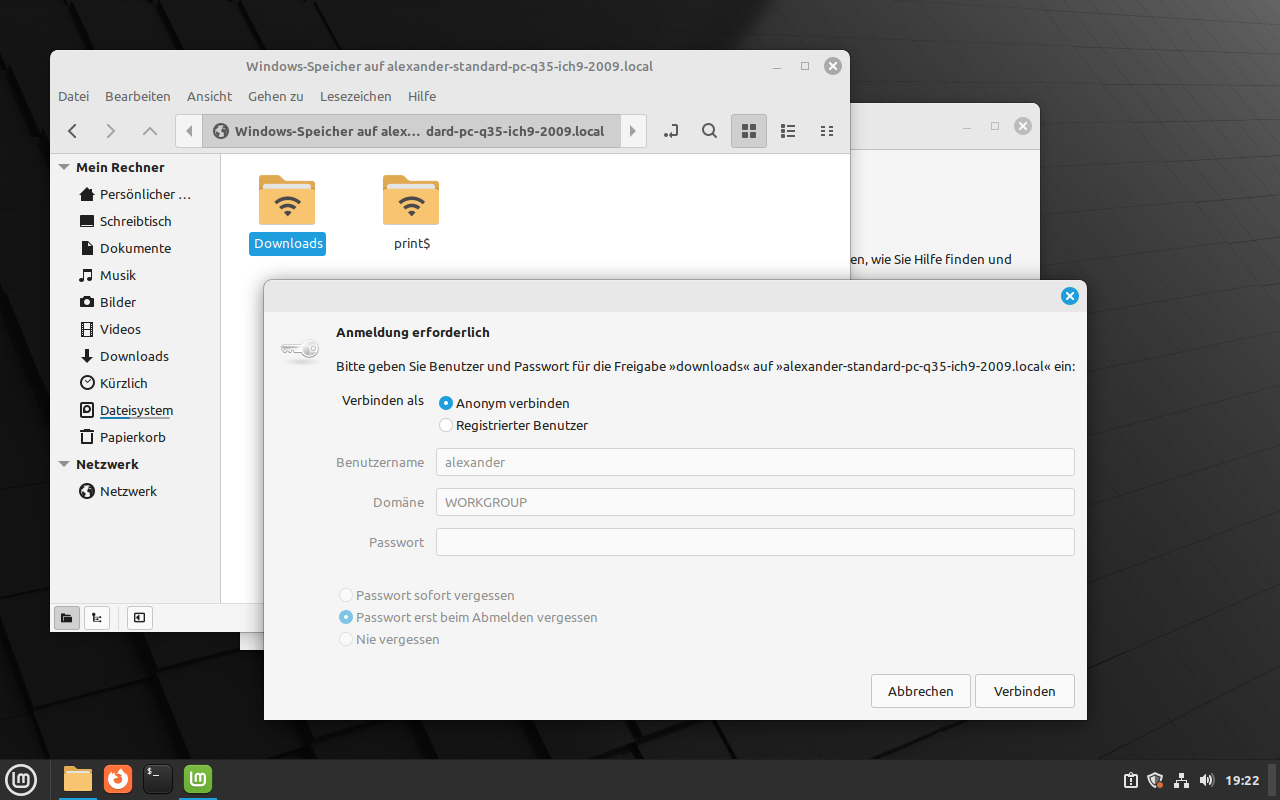
Task: Click the 19:22 clock in the panel
Action: click(1242, 780)
